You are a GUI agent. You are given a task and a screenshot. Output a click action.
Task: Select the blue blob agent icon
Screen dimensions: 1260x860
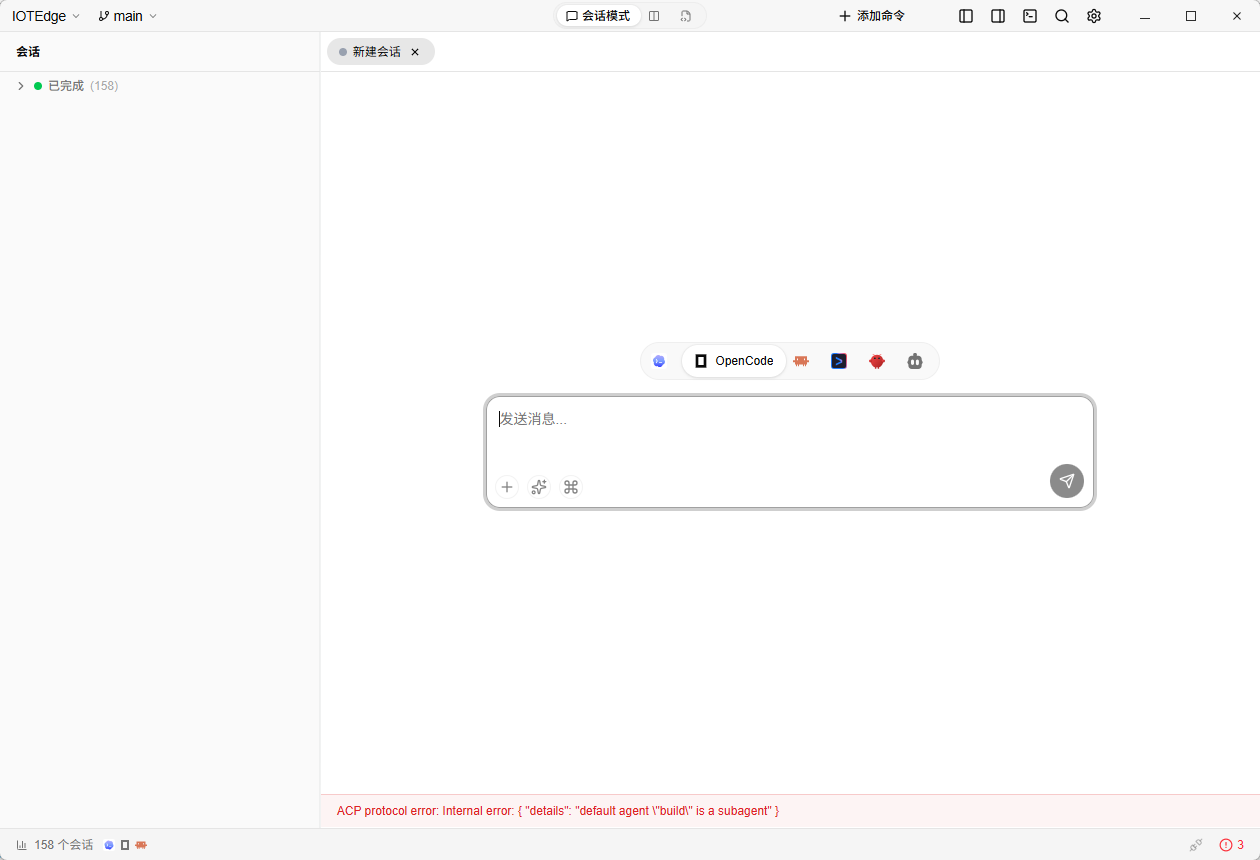[659, 361]
